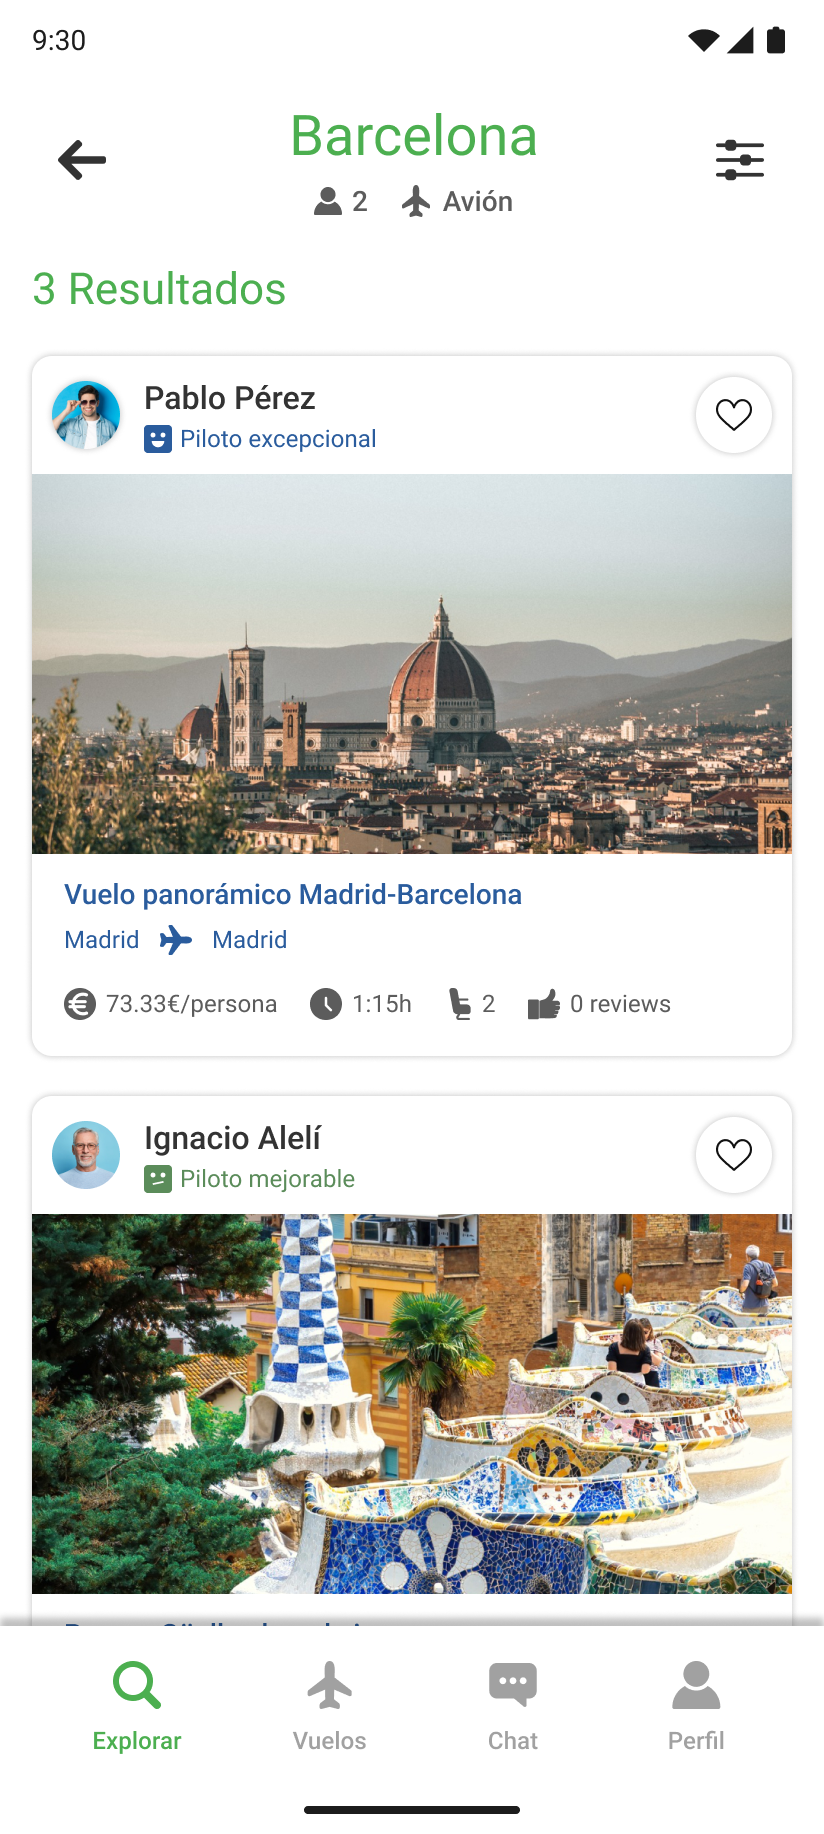Favorite Ignacio Alelí's flight with heart

733,1155
